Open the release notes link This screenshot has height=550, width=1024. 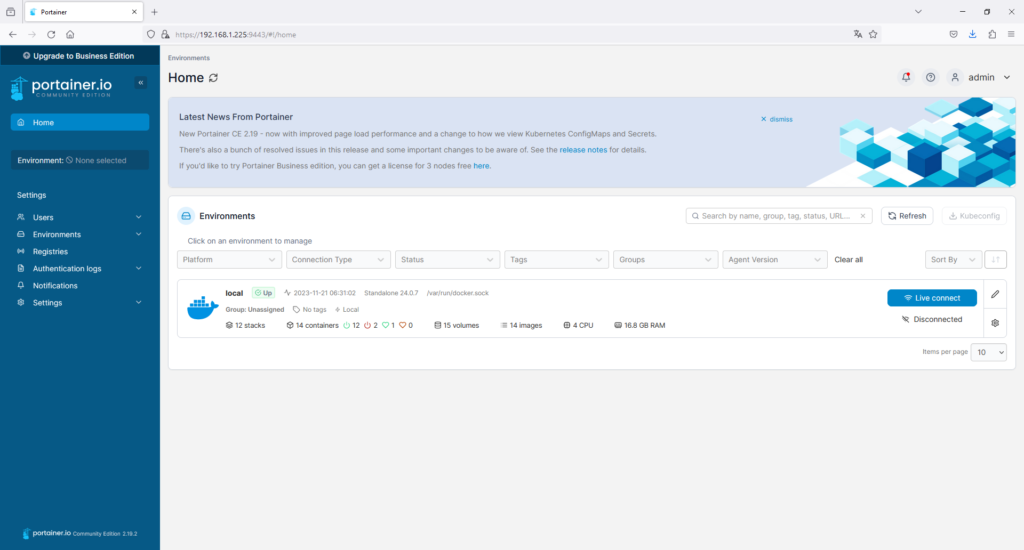point(583,150)
